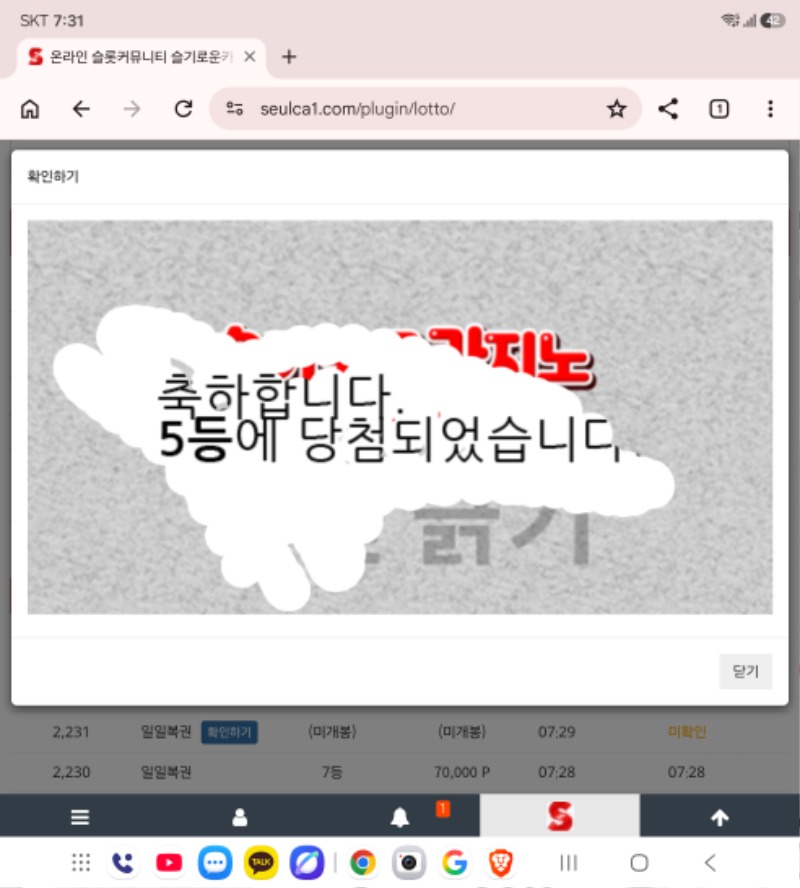
Task: Go forward with the forward arrow
Action: click(132, 109)
